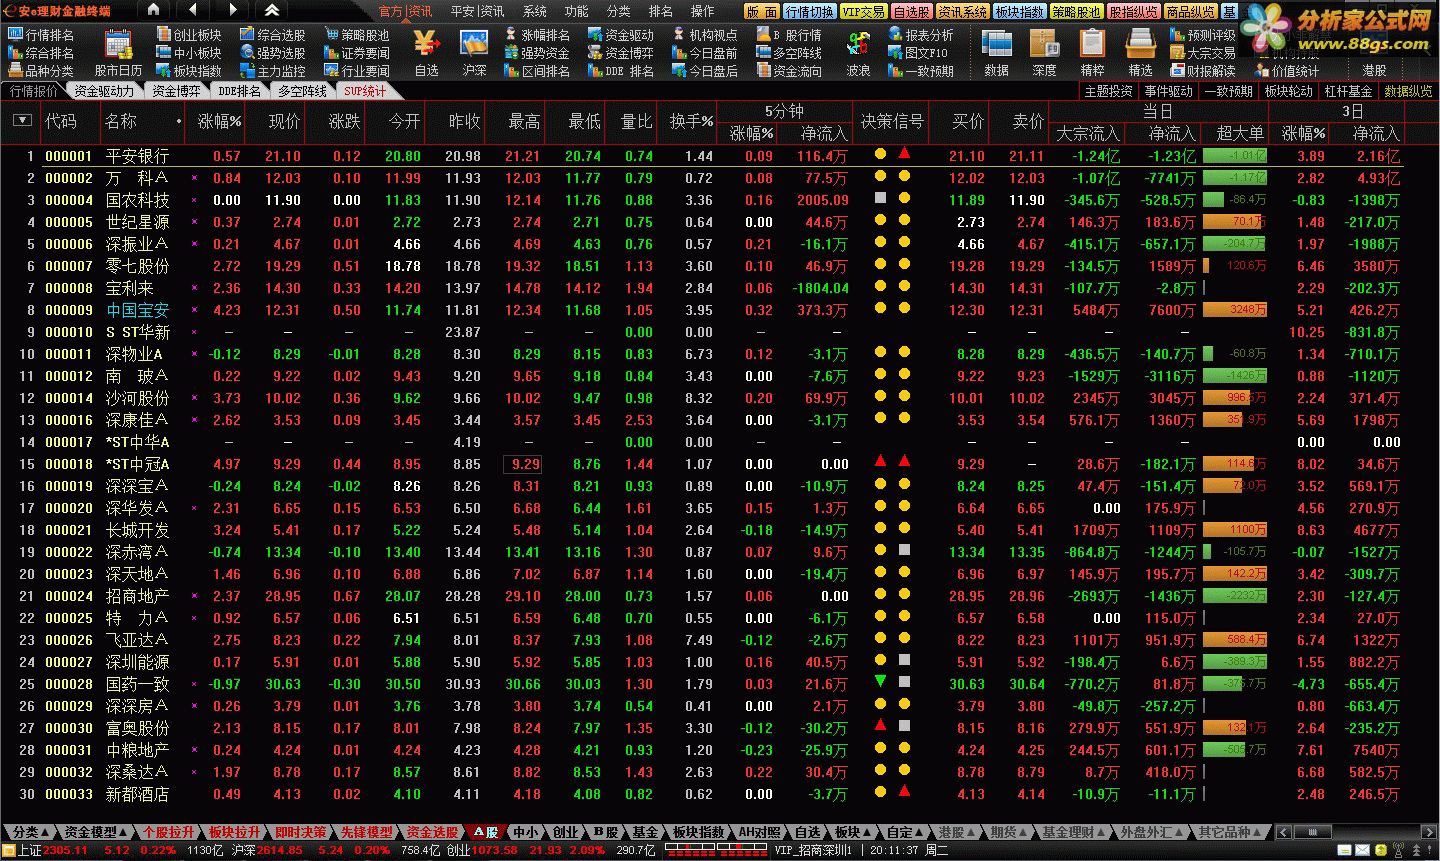This screenshot has width=1440, height=861.
Task: Select the 个股拉升 bottom tab
Action: (x=168, y=832)
